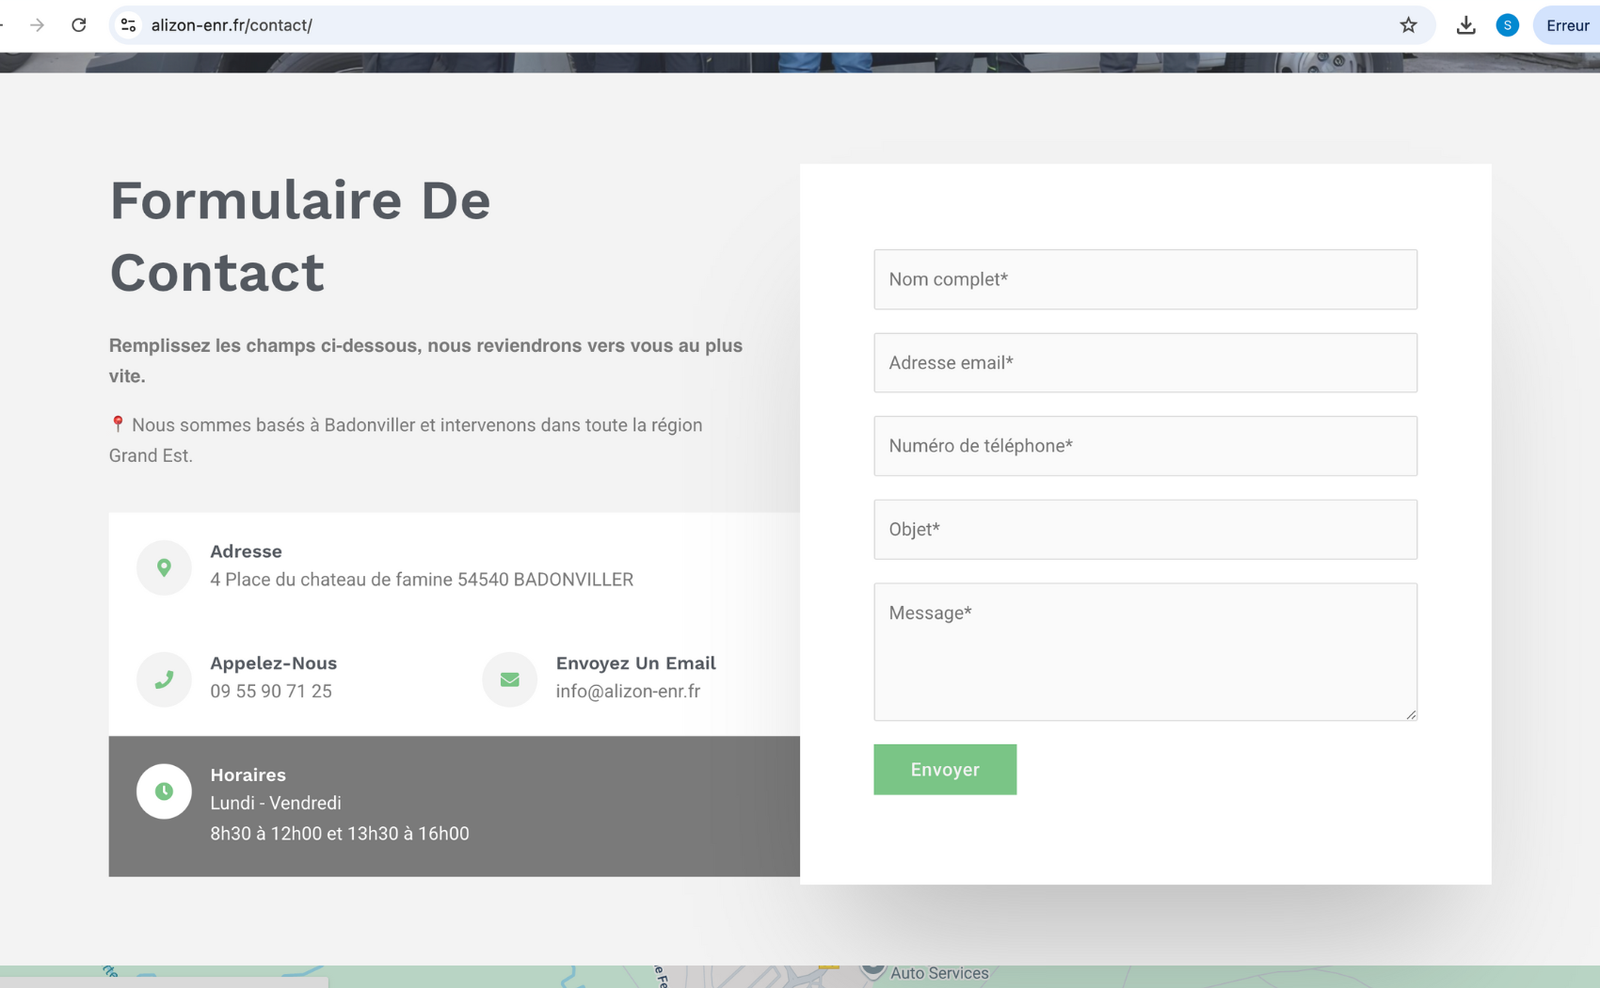The width and height of the screenshot is (1600, 988).
Task: Focus the Nom complet field
Action: coord(1145,279)
